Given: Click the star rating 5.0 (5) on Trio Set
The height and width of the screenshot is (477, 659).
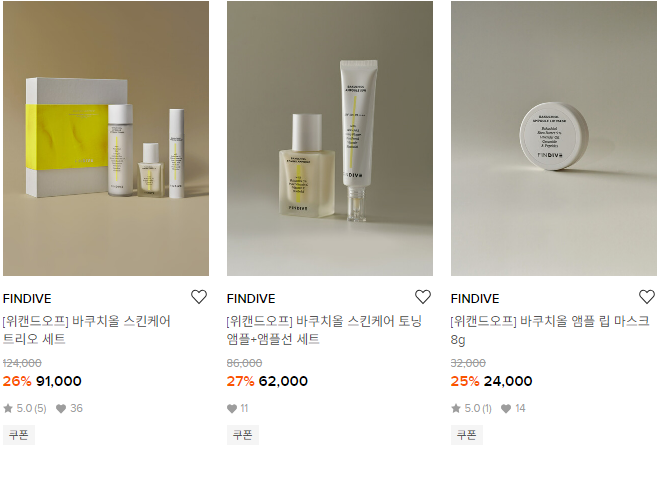Looking at the screenshot, I should pos(25,408).
